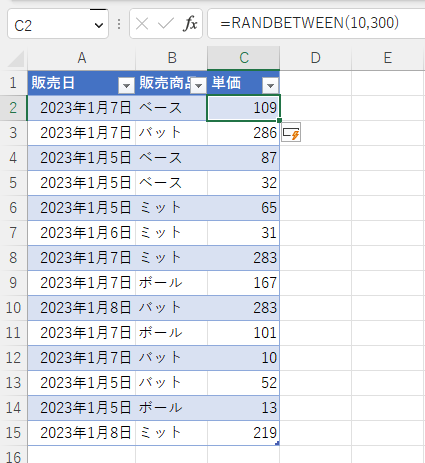Click the table resize handle at bottom corner
Screen dimensions: 425x463
[277, 443]
